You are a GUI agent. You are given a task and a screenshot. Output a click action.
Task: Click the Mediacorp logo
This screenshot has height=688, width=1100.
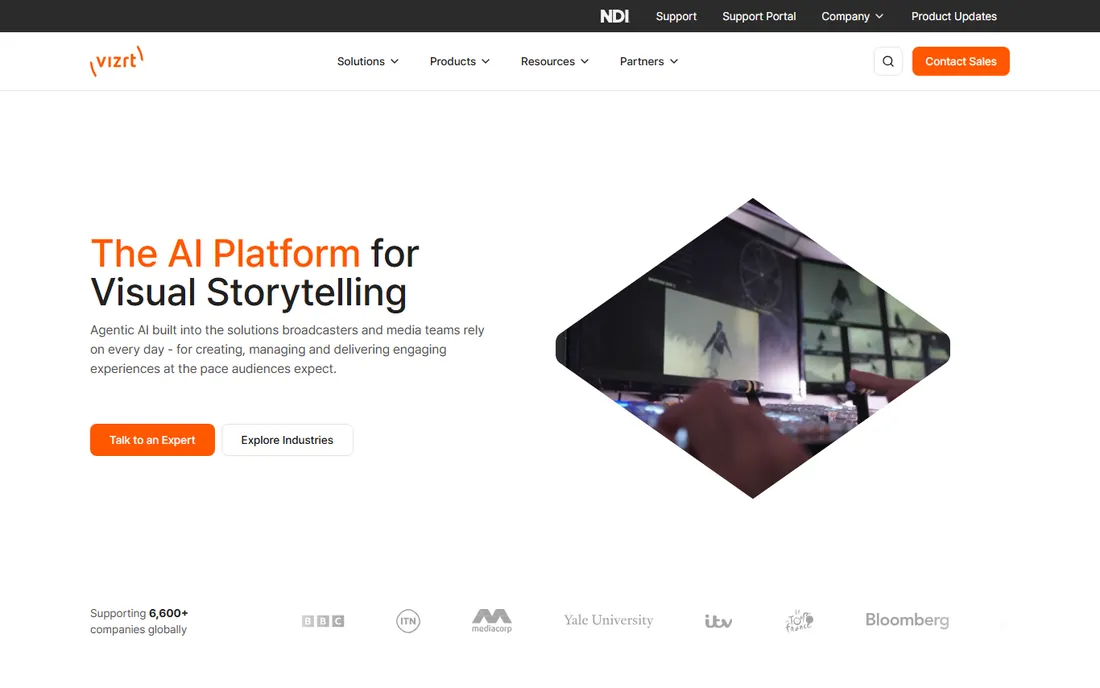pyautogui.click(x=492, y=621)
